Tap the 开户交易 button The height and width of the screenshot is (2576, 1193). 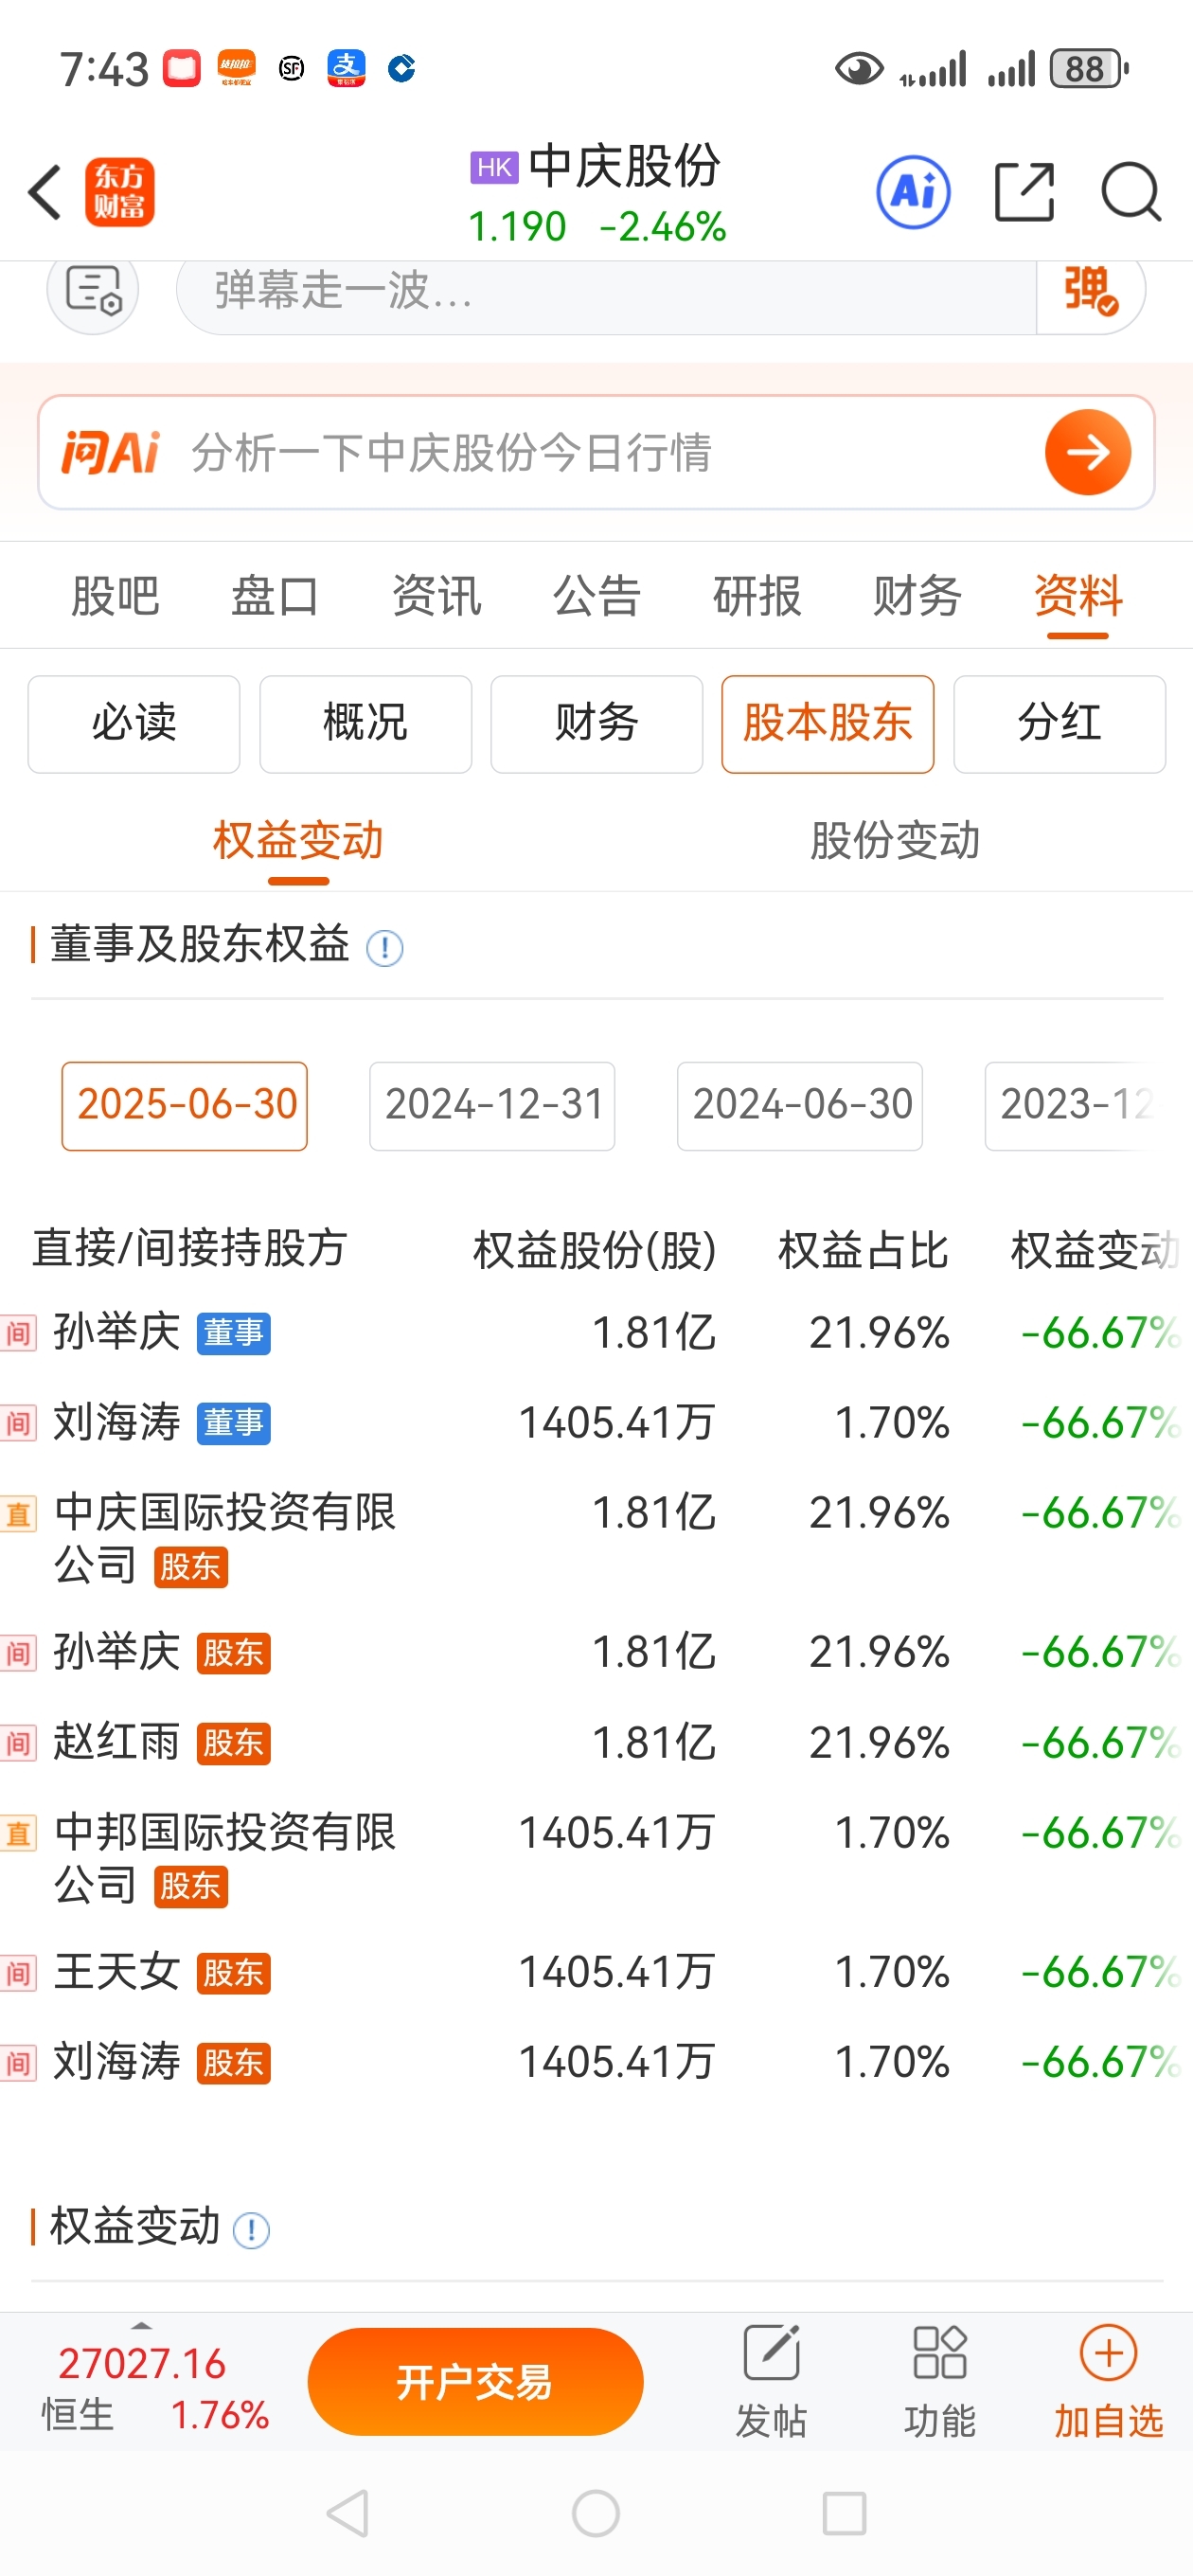pyautogui.click(x=475, y=2382)
